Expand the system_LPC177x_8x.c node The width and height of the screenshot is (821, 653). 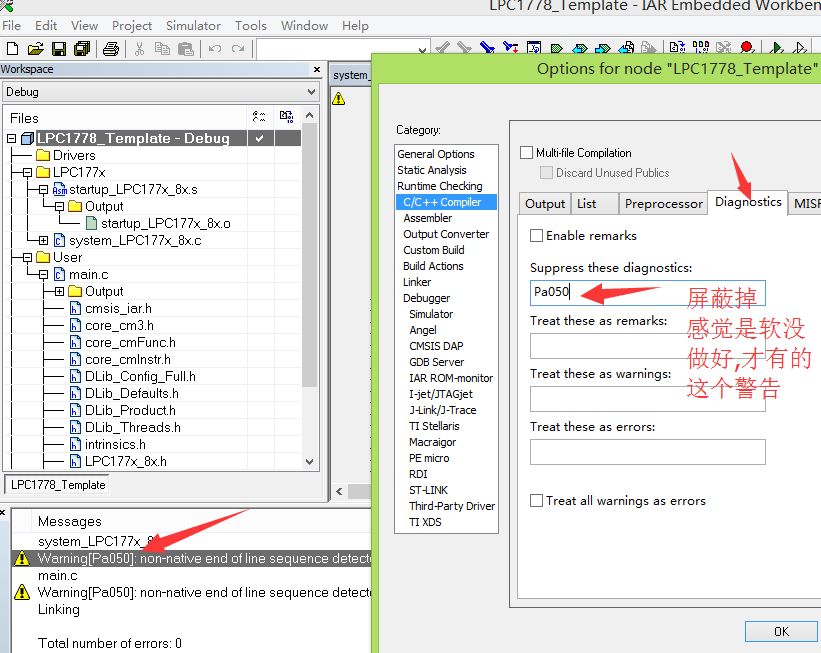coord(43,240)
